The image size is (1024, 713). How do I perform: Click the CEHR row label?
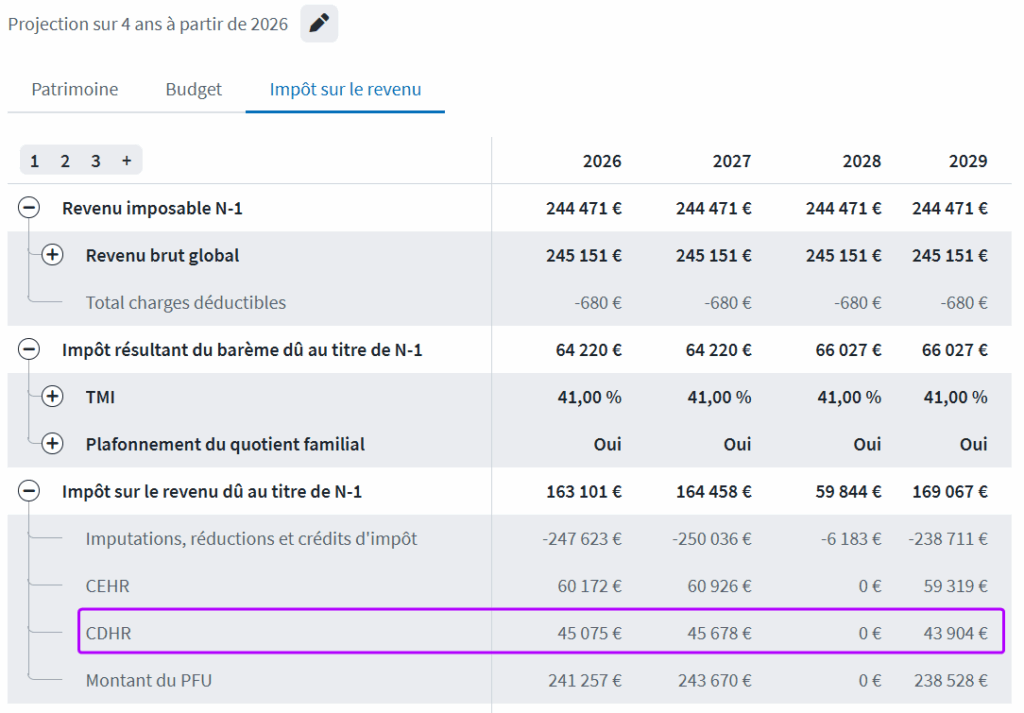click(x=108, y=586)
